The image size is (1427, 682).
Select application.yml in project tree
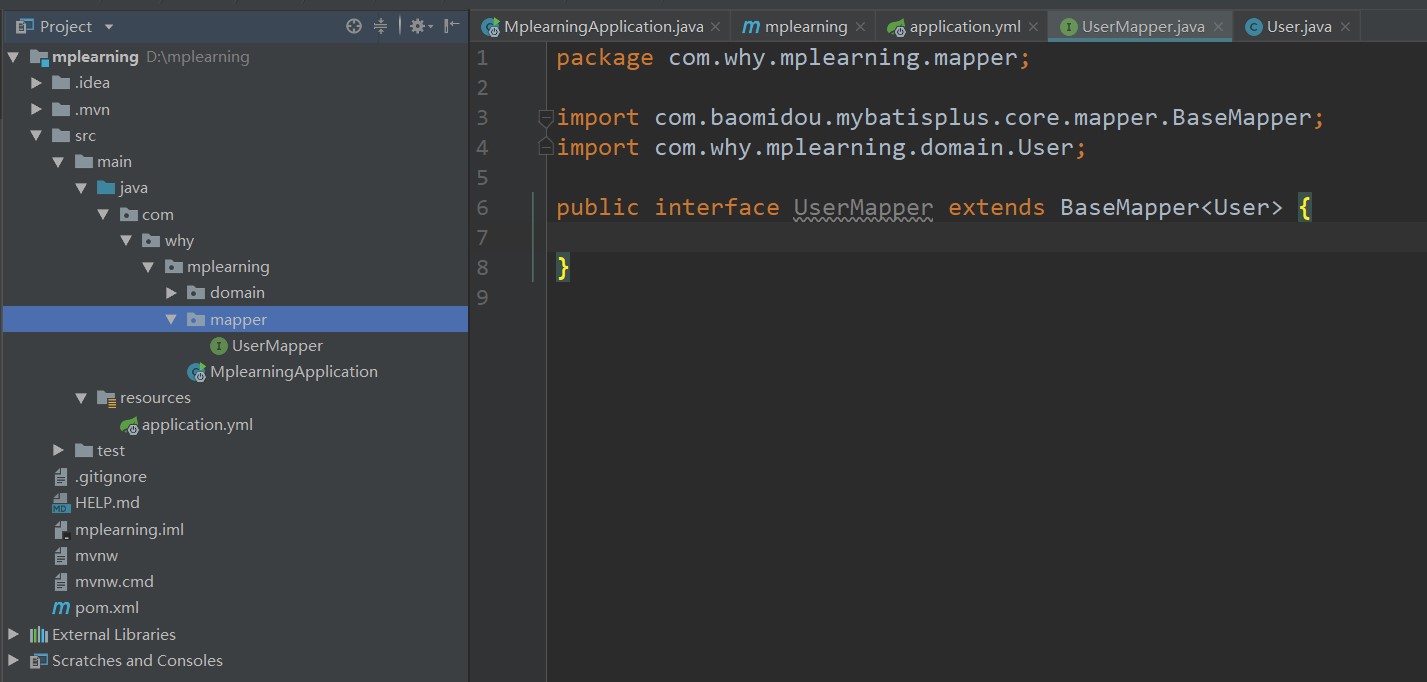click(x=197, y=424)
